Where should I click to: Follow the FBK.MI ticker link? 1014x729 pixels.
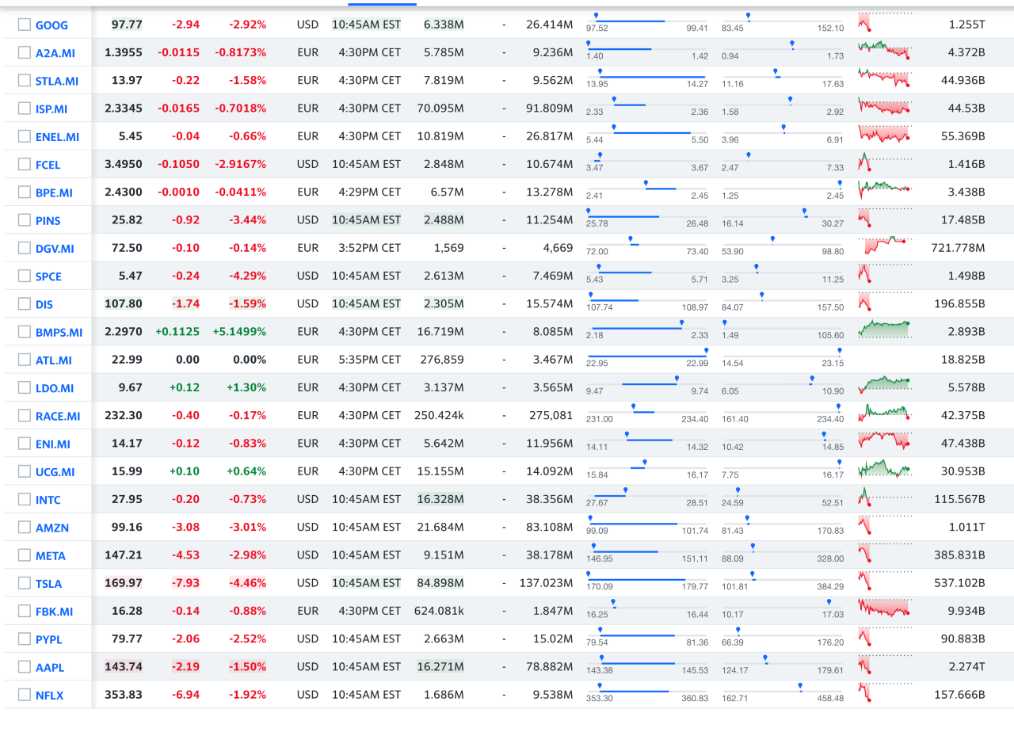tap(54, 611)
